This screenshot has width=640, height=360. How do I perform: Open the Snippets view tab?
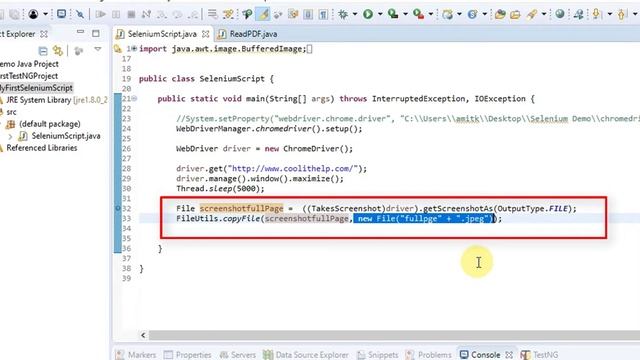coord(378,355)
